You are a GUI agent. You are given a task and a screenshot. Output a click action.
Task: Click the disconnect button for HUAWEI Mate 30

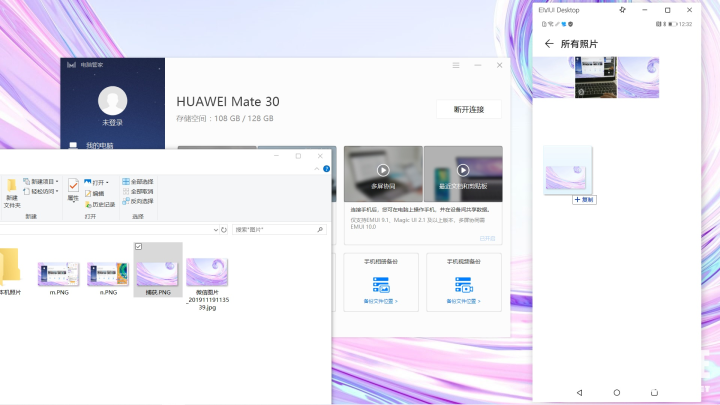pyautogui.click(x=469, y=109)
